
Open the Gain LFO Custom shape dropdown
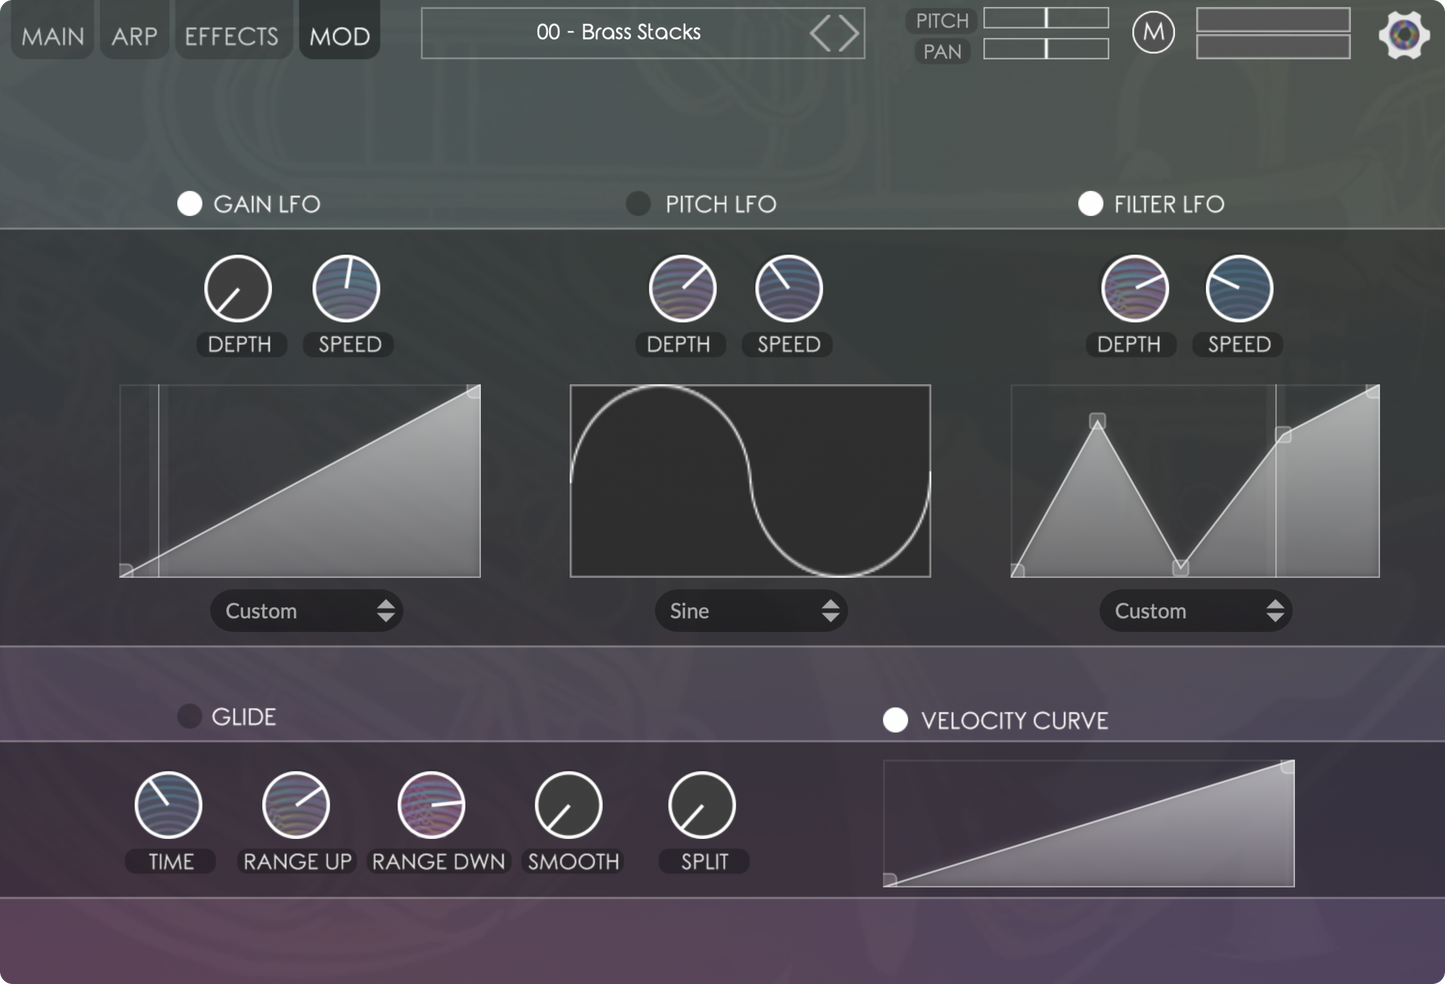(x=306, y=611)
